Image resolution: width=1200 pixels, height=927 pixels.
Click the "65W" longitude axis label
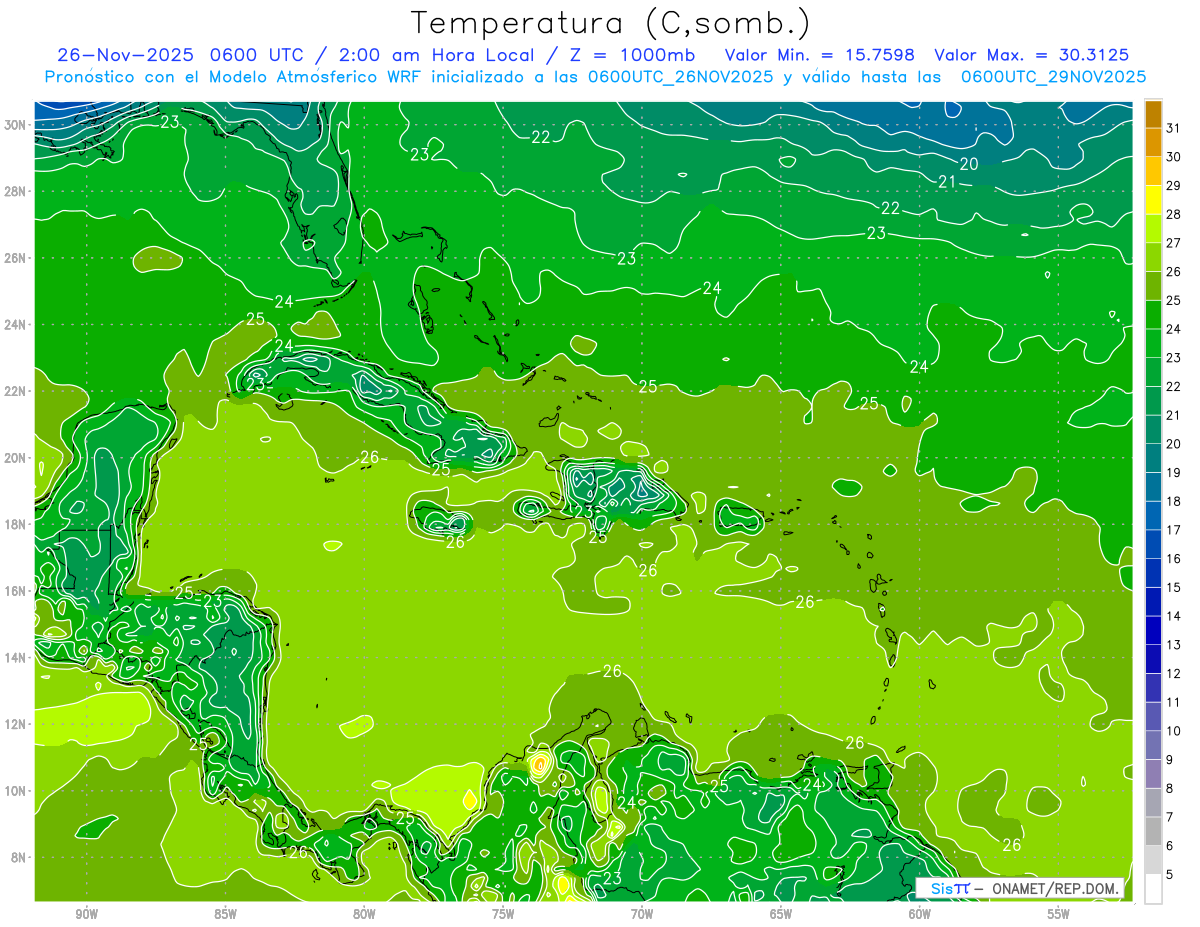coord(781,914)
